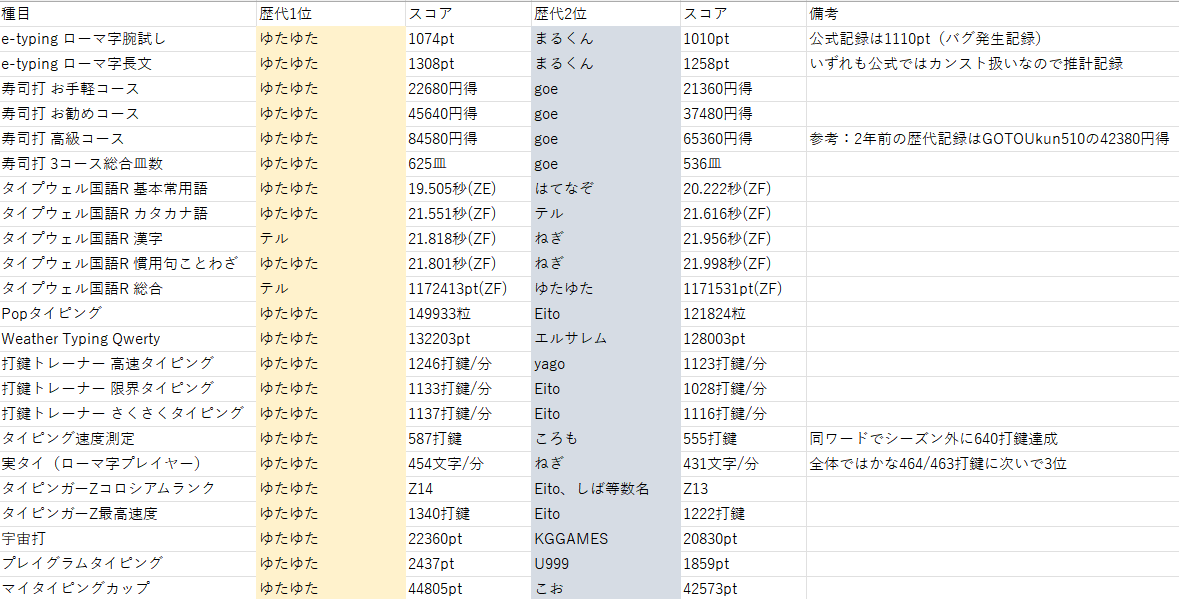The height and width of the screenshot is (599, 1179).
Task: Select the ころも cell
Action: pos(605,438)
